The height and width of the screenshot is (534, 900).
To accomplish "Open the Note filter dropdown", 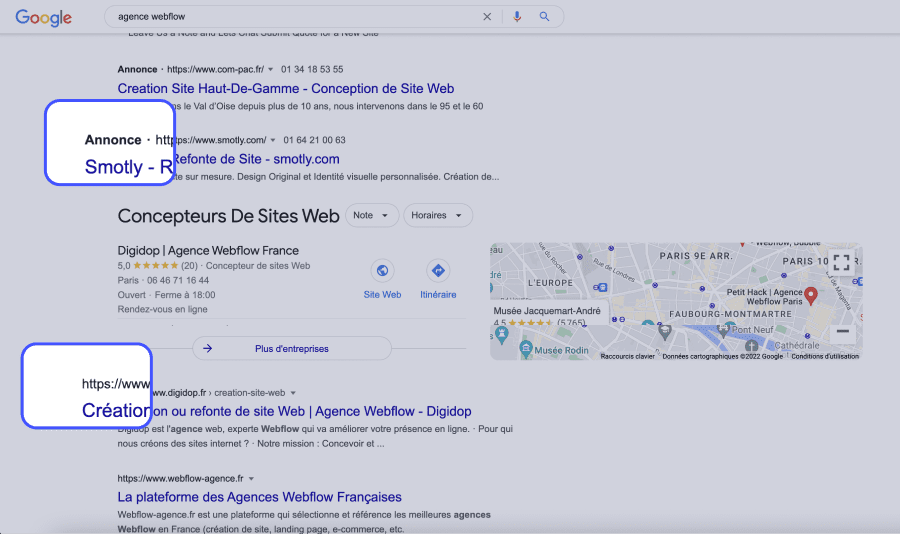I will (371, 215).
